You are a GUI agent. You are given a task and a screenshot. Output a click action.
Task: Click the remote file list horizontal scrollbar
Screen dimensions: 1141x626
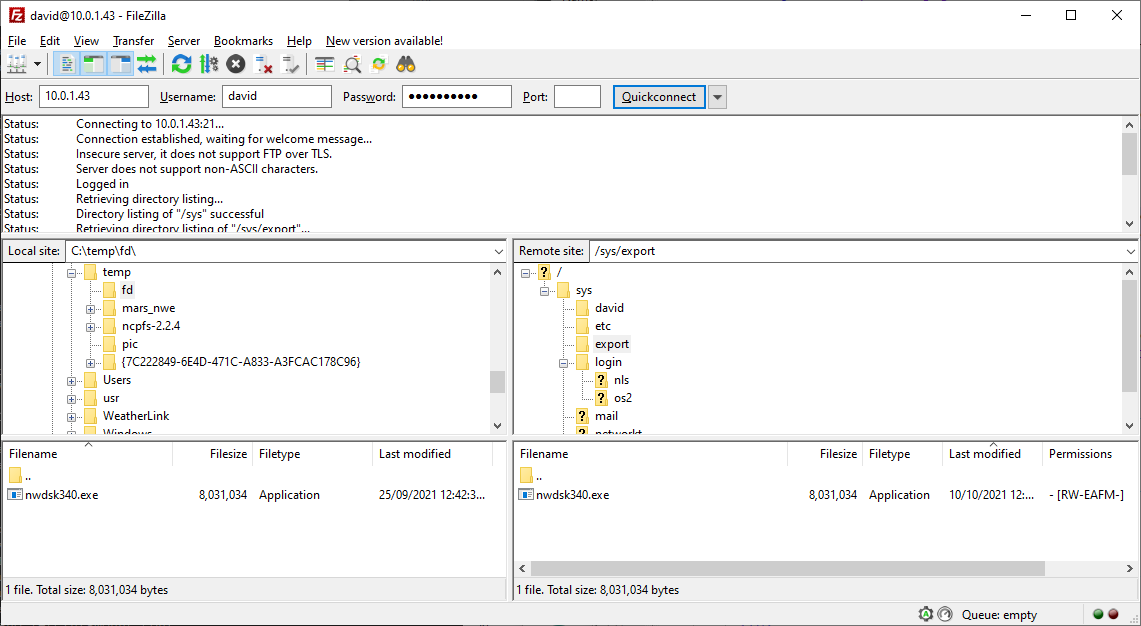[x=787, y=568]
